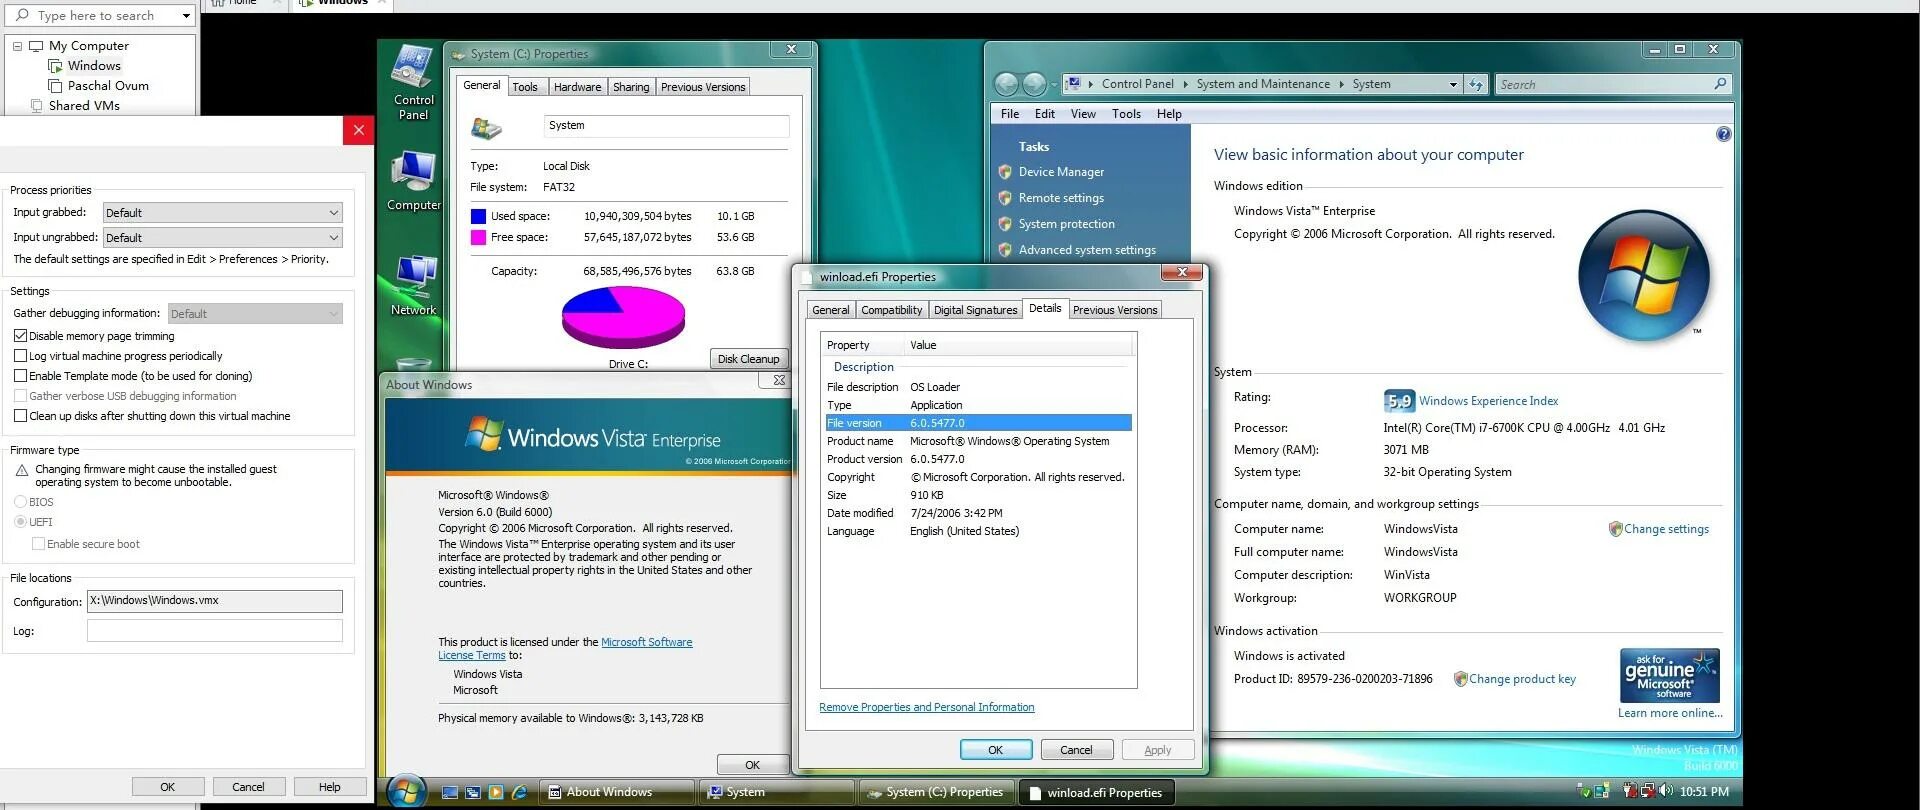Click the firmware warning triangle icon
This screenshot has width=1920, height=810.
pyautogui.click(x=22, y=470)
